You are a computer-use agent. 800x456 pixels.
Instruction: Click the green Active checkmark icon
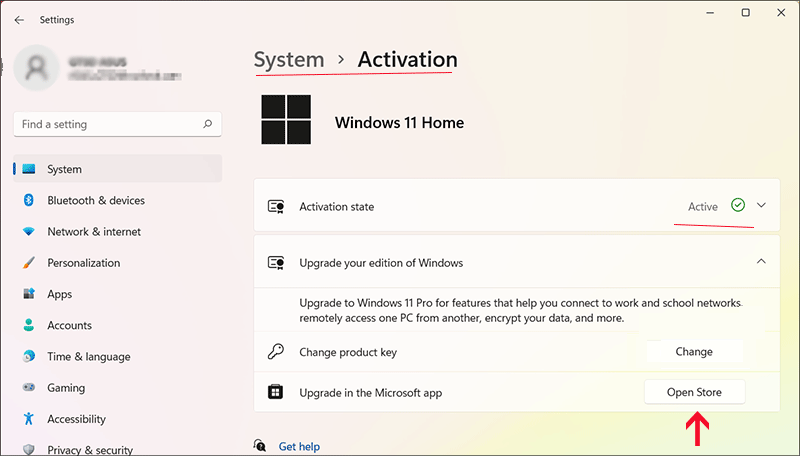738,205
